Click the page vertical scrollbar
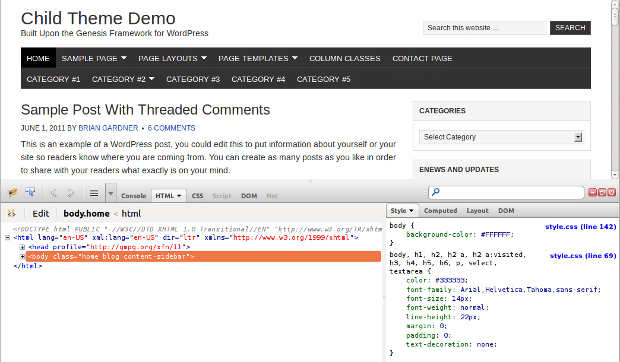620x362 pixels. click(615, 89)
